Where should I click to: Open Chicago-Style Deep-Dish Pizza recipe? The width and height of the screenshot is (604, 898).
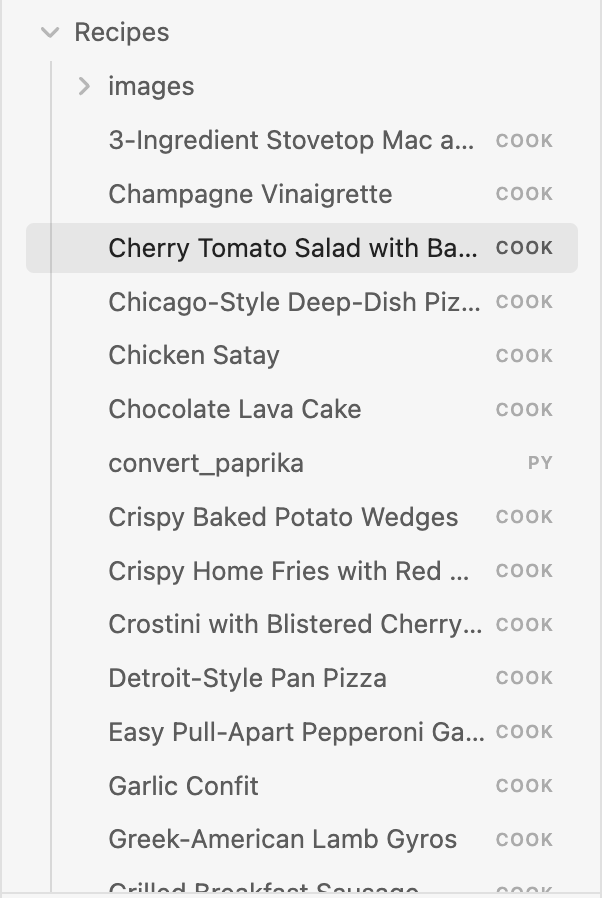click(292, 301)
